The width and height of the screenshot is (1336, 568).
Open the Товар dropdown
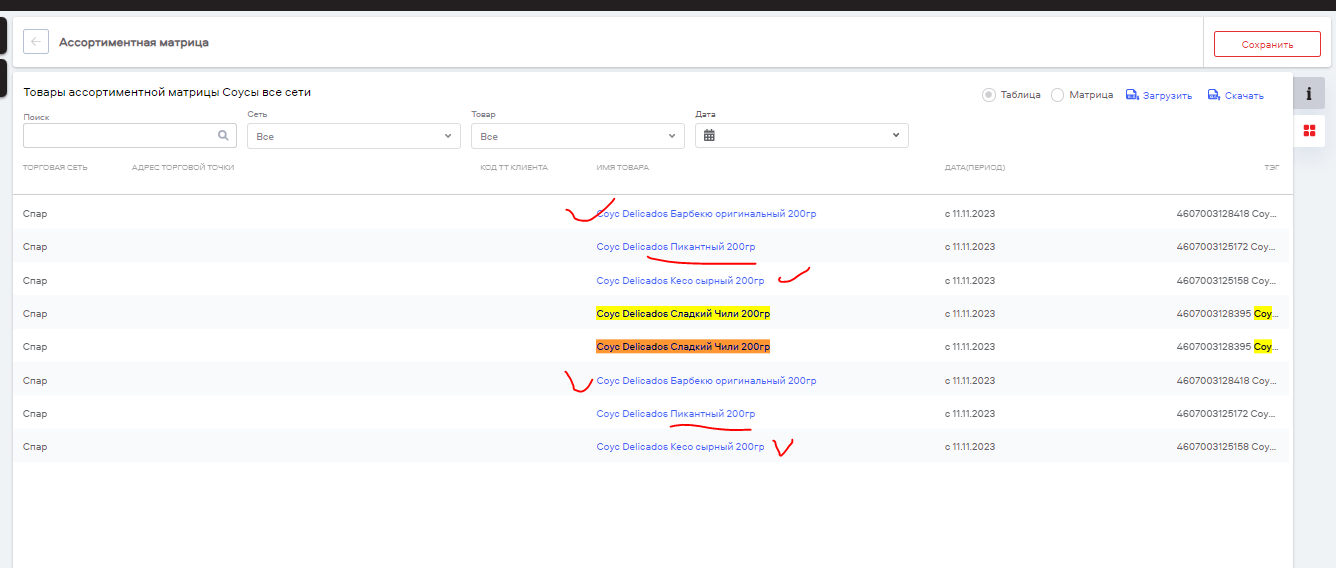[578, 136]
